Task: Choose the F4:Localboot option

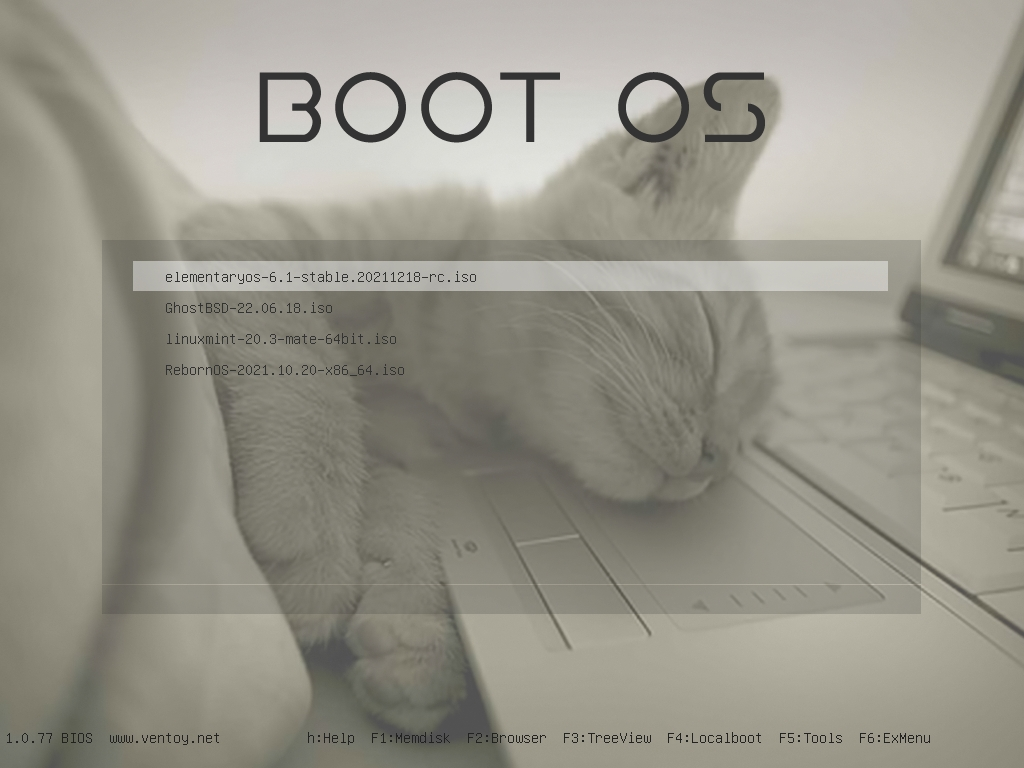Action: tap(714, 738)
